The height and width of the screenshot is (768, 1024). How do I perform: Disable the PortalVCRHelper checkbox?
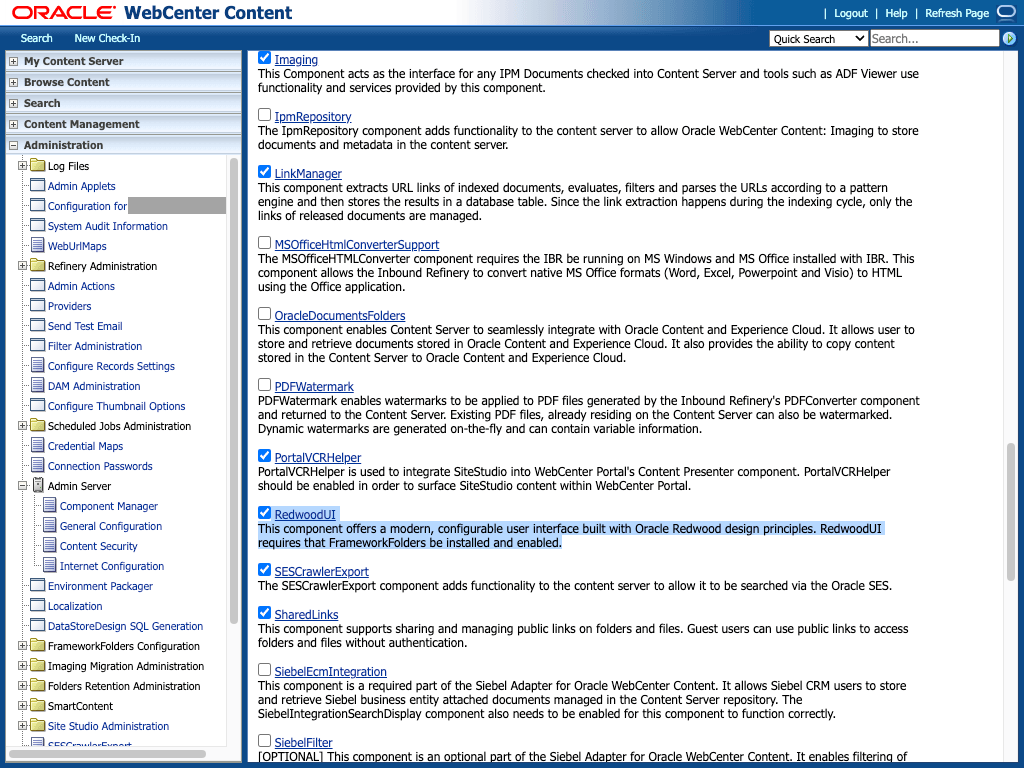264,455
